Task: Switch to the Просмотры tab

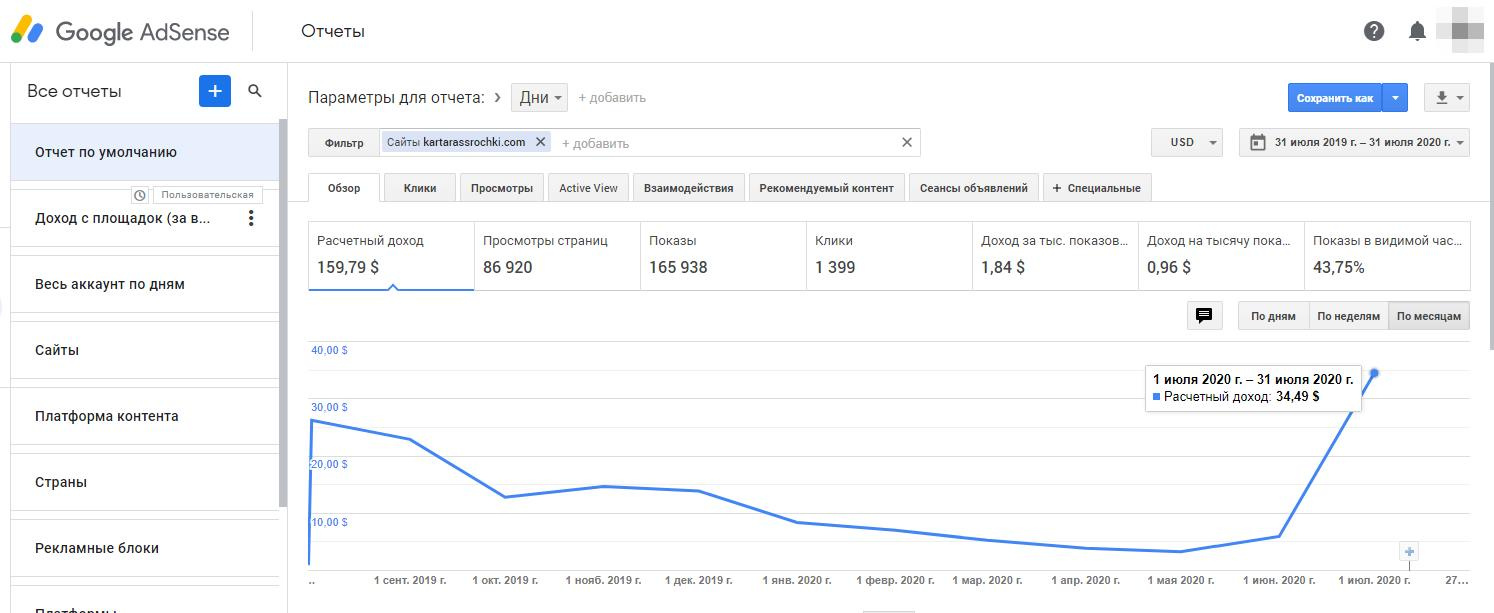Action: point(502,187)
